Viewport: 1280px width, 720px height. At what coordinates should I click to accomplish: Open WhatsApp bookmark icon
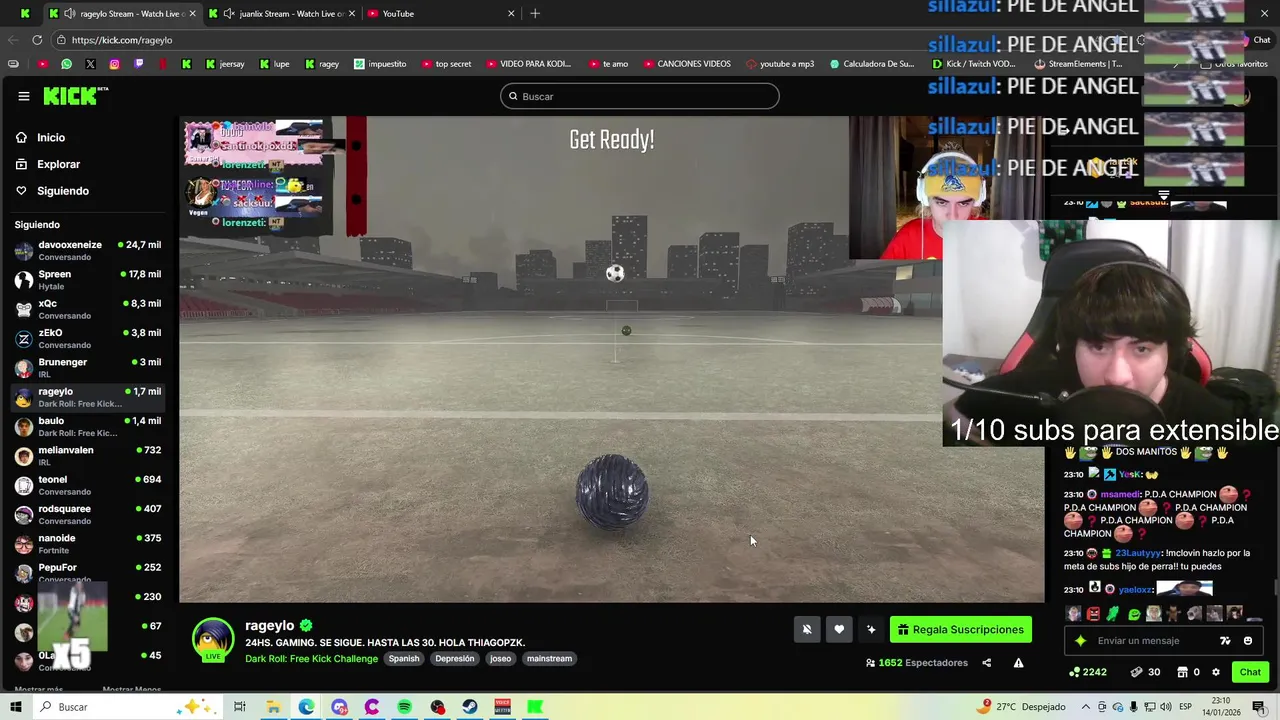(x=66, y=64)
